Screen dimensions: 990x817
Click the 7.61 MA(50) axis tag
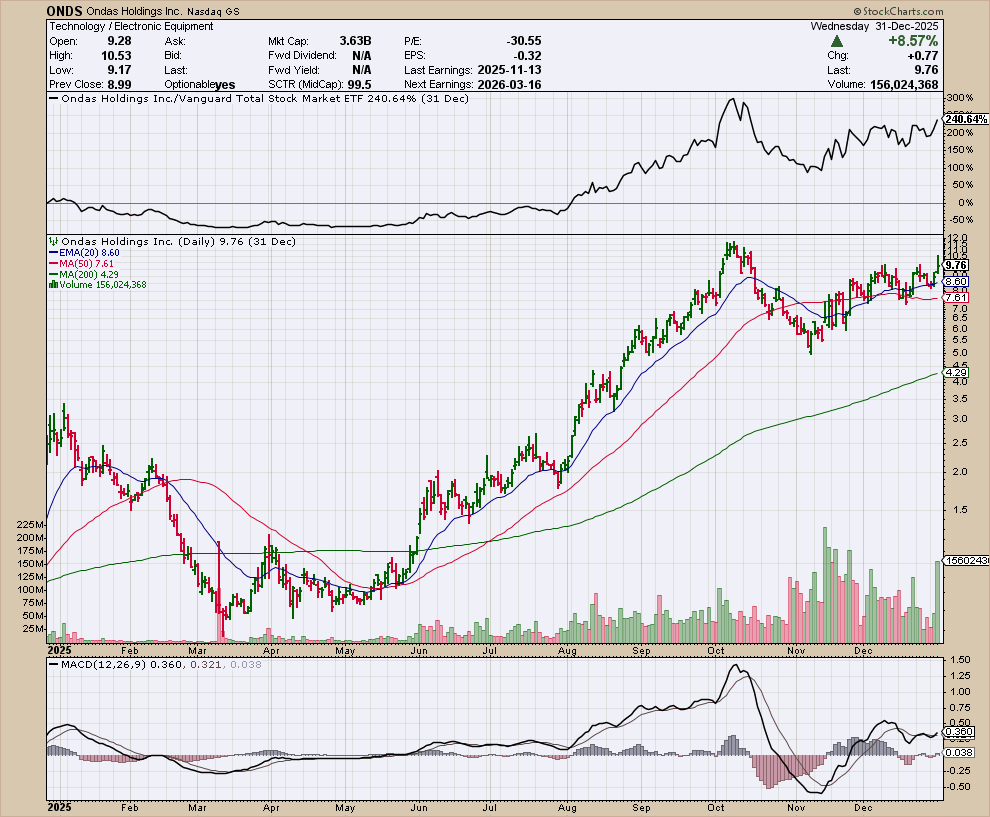[957, 297]
